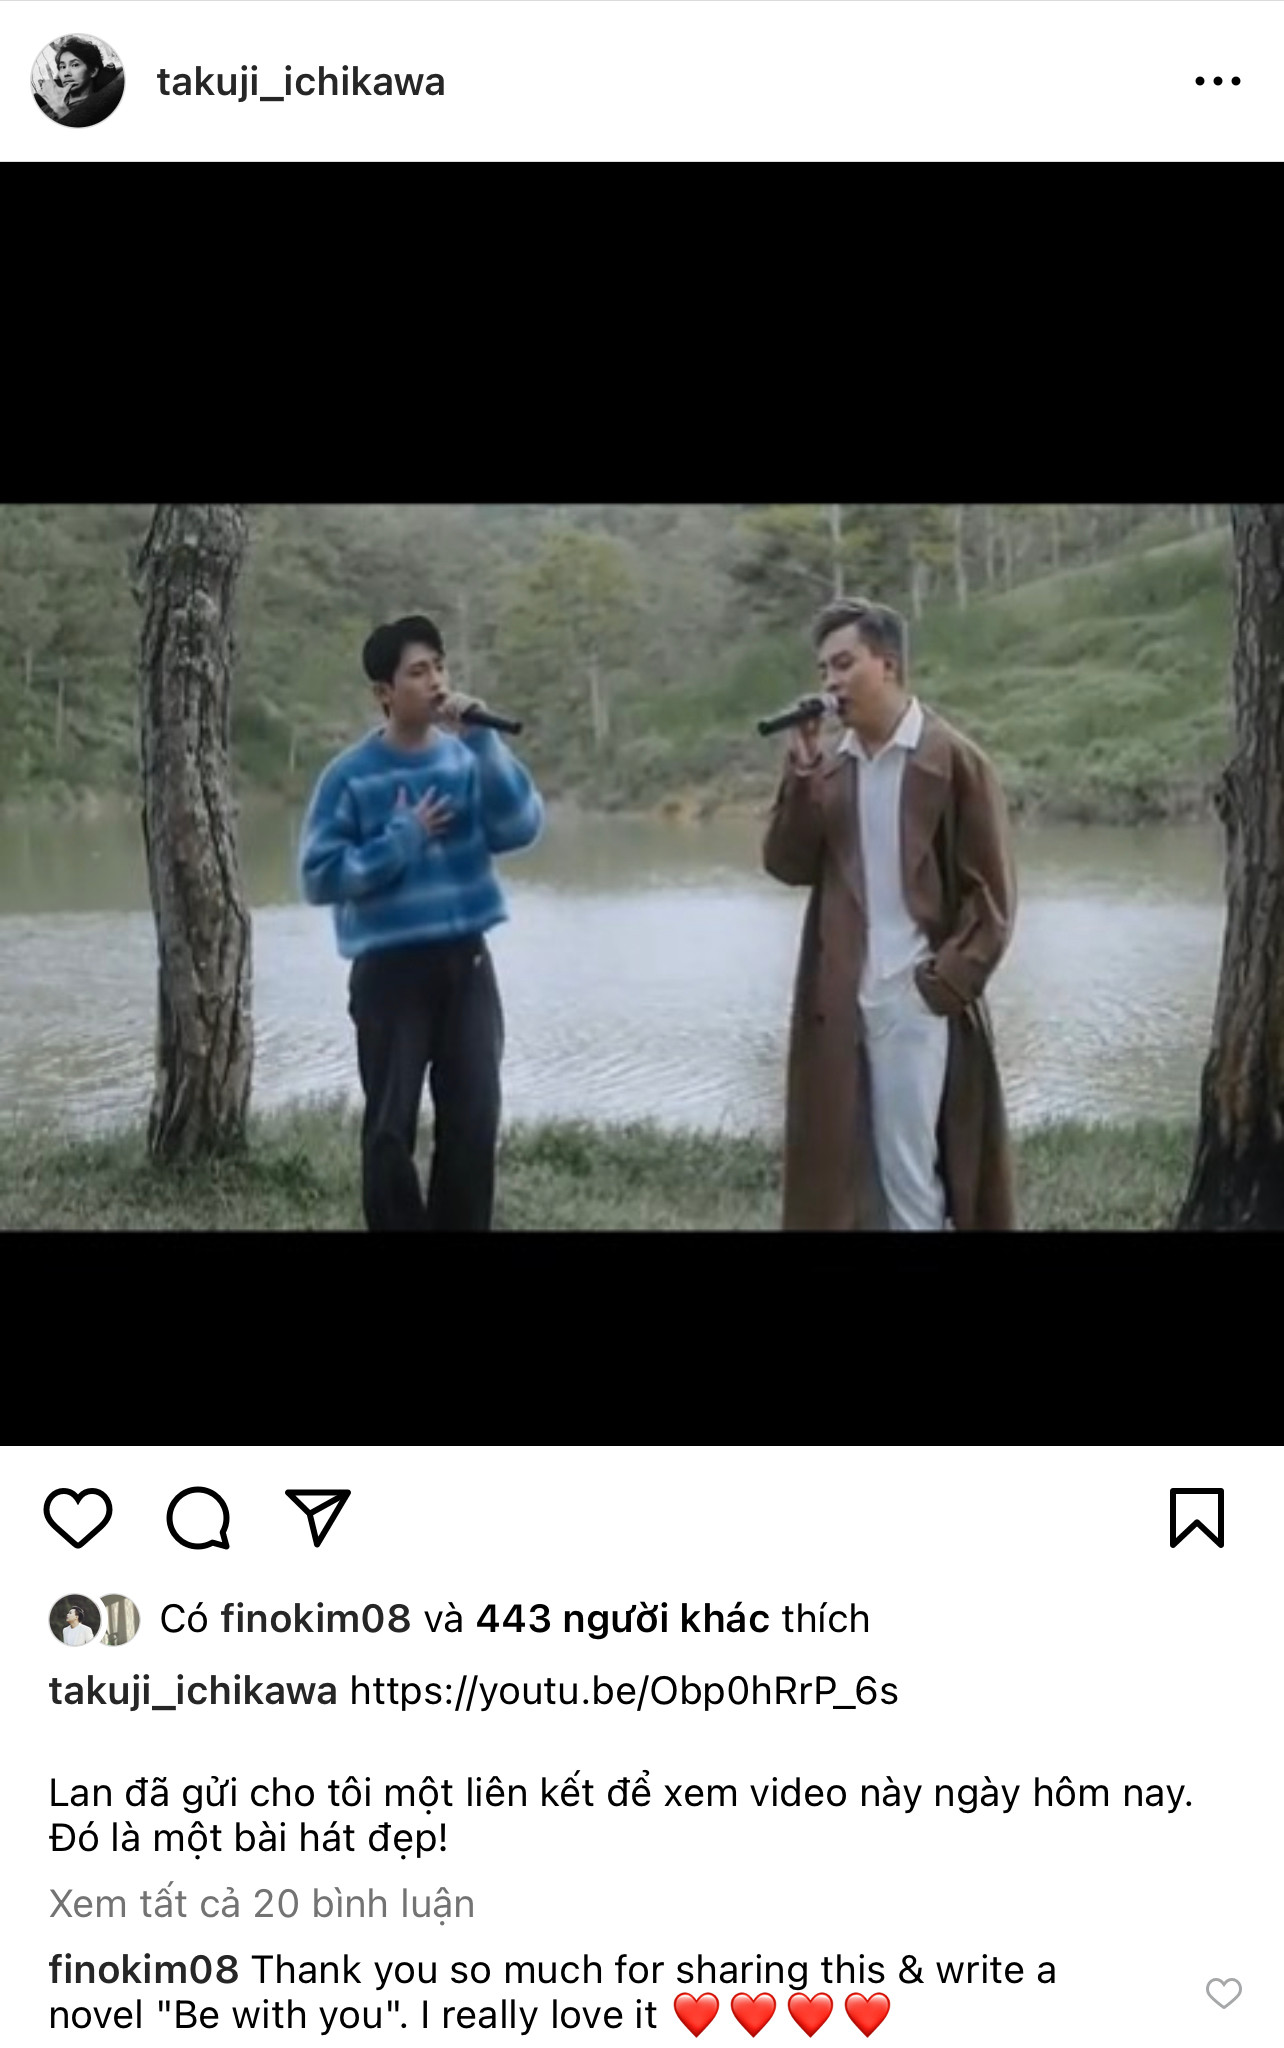
Task: Share the post via paper plane icon
Action: pos(318,1518)
